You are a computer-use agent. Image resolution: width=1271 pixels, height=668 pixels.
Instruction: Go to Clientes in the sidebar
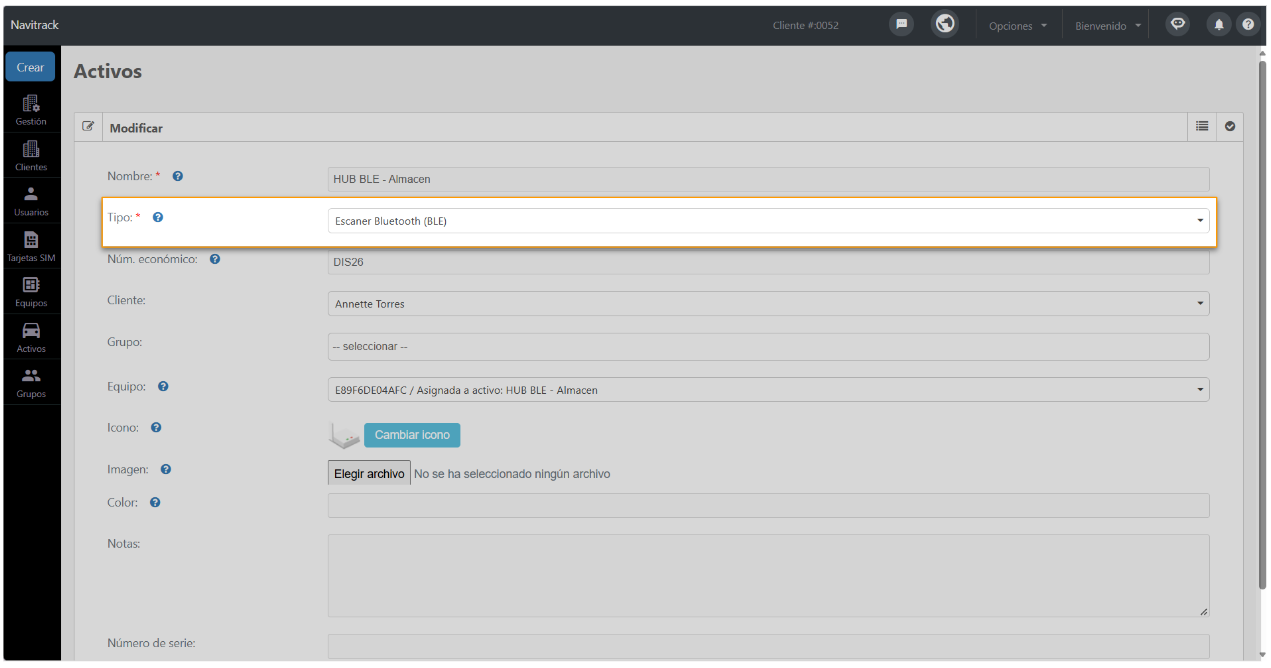click(x=31, y=156)
